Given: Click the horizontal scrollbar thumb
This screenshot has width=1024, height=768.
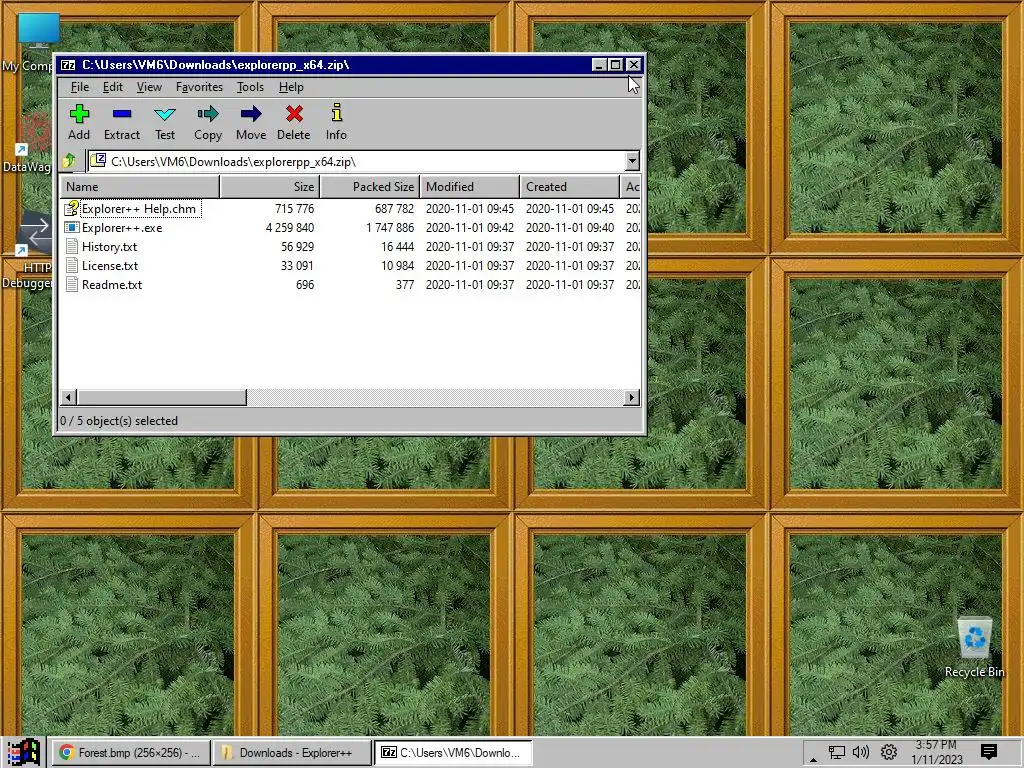Looking at the screenshot, I should pos(162,397).
